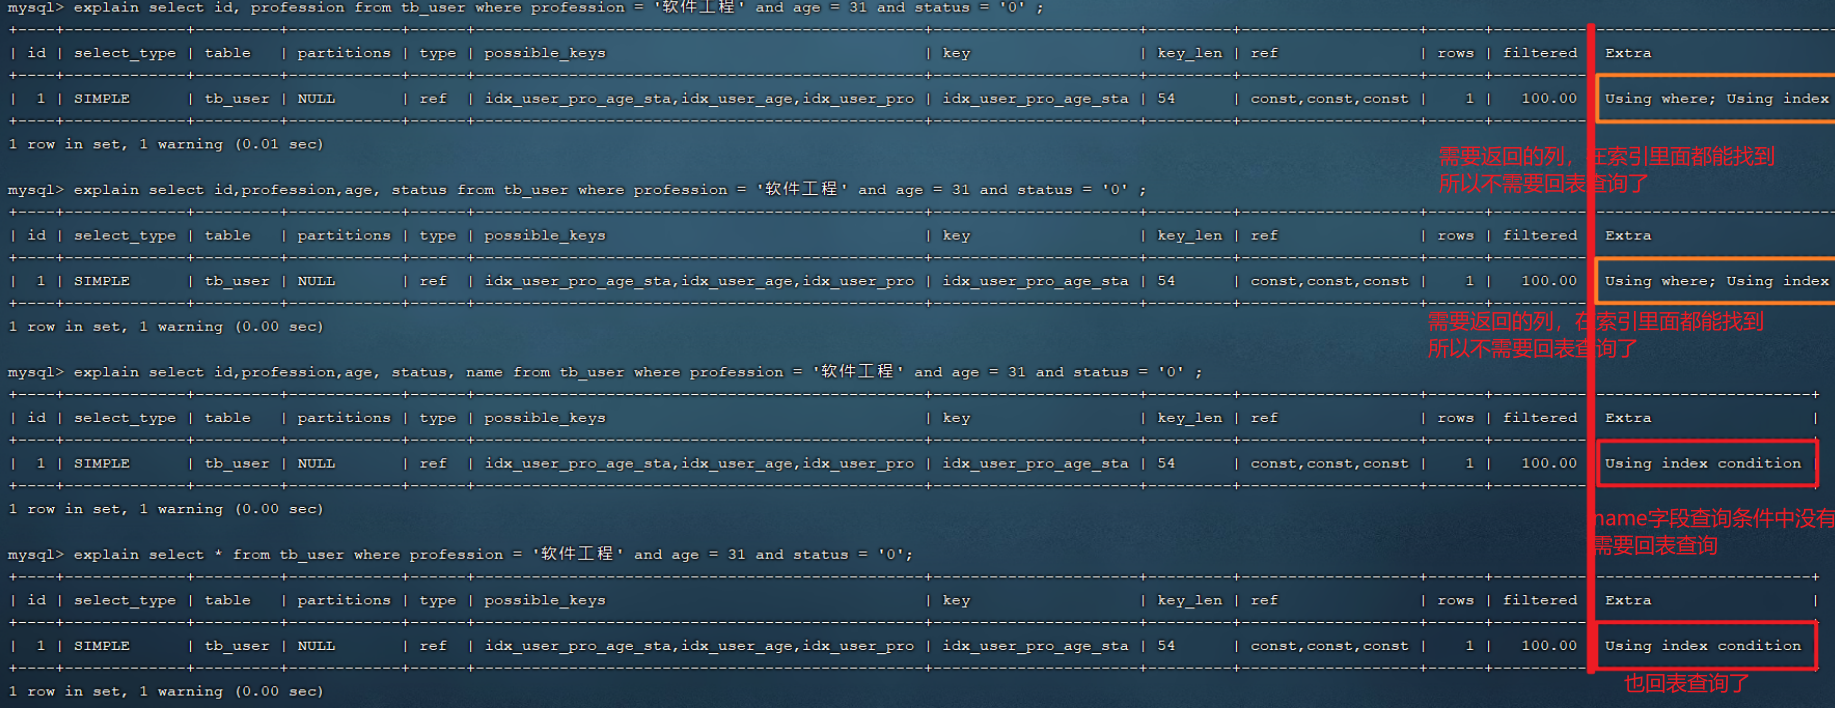The height and width of the screenshot is (713, 1835).
Task: Click the filtered value '100.00' in the first result
Action: tap(1548, 99)
